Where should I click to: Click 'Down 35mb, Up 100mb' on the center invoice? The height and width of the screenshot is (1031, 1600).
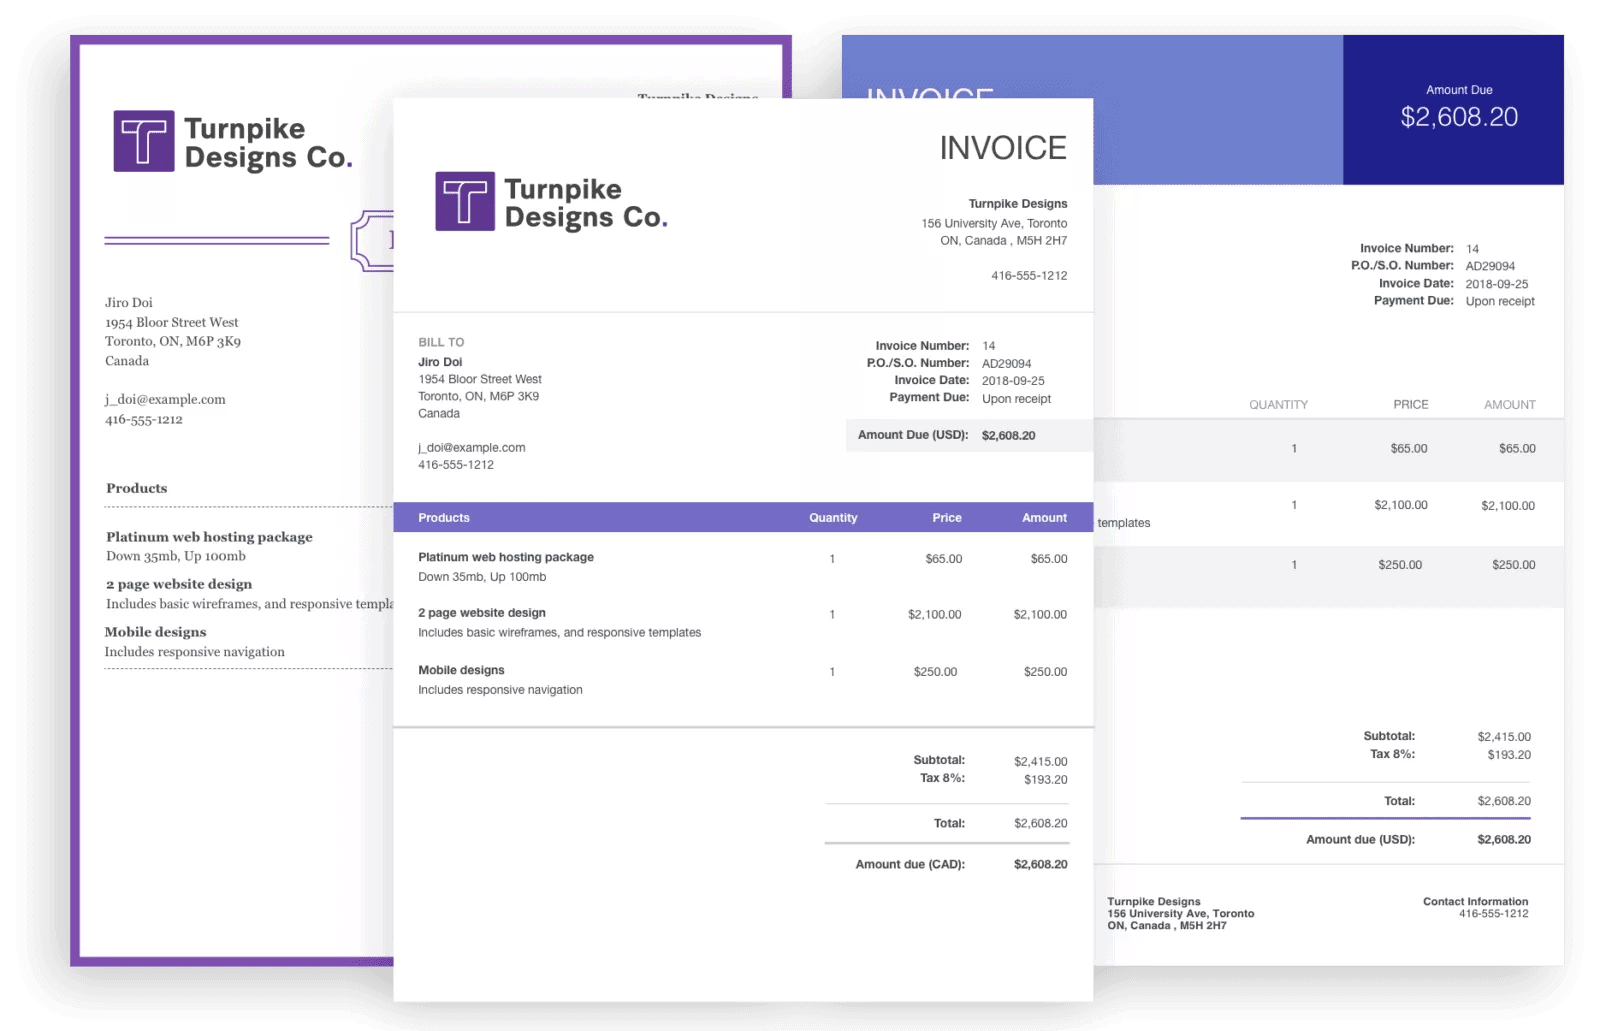point(482,577)
